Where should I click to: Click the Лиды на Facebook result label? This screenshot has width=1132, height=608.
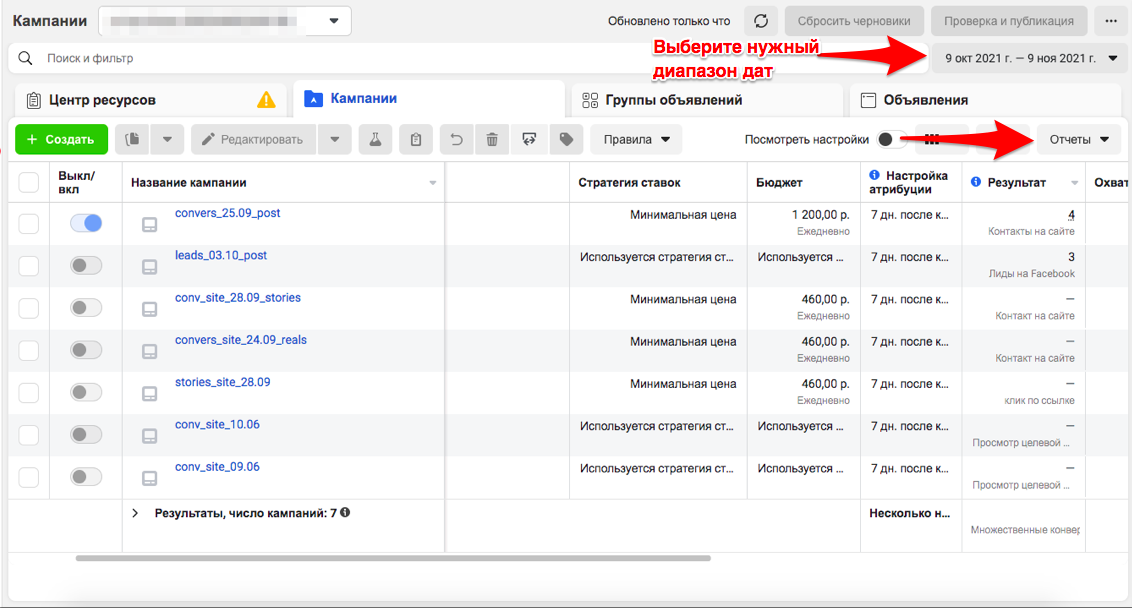point(1032,274)
